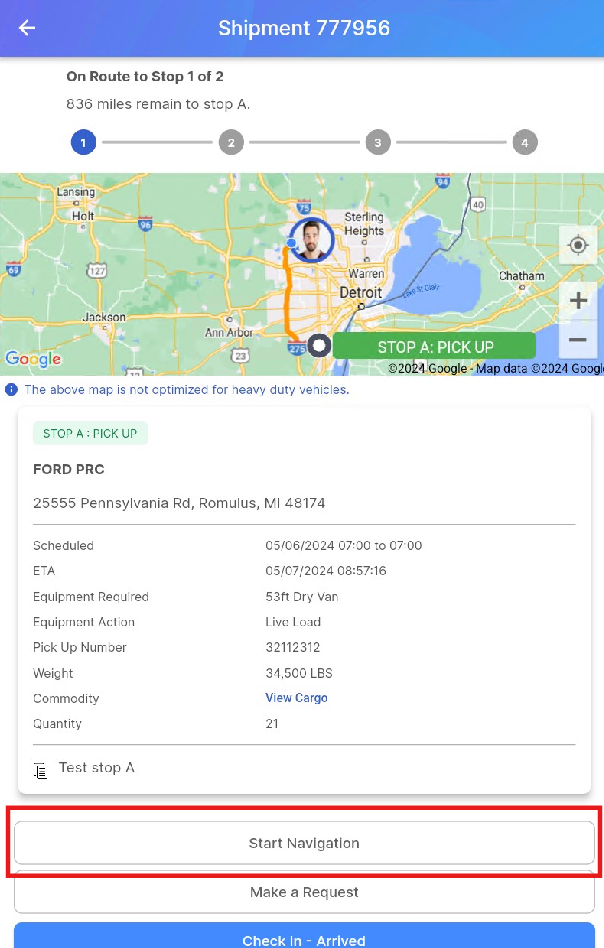This screenshot has width=604, height=948.
Task: Click the FORD PRC location name
Action: (x=69, y=469)
